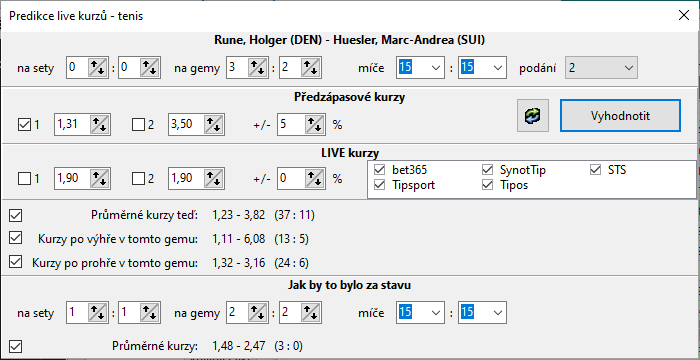Click top-row 'na gemy' spinner showing 3

[x=258, y=68]
